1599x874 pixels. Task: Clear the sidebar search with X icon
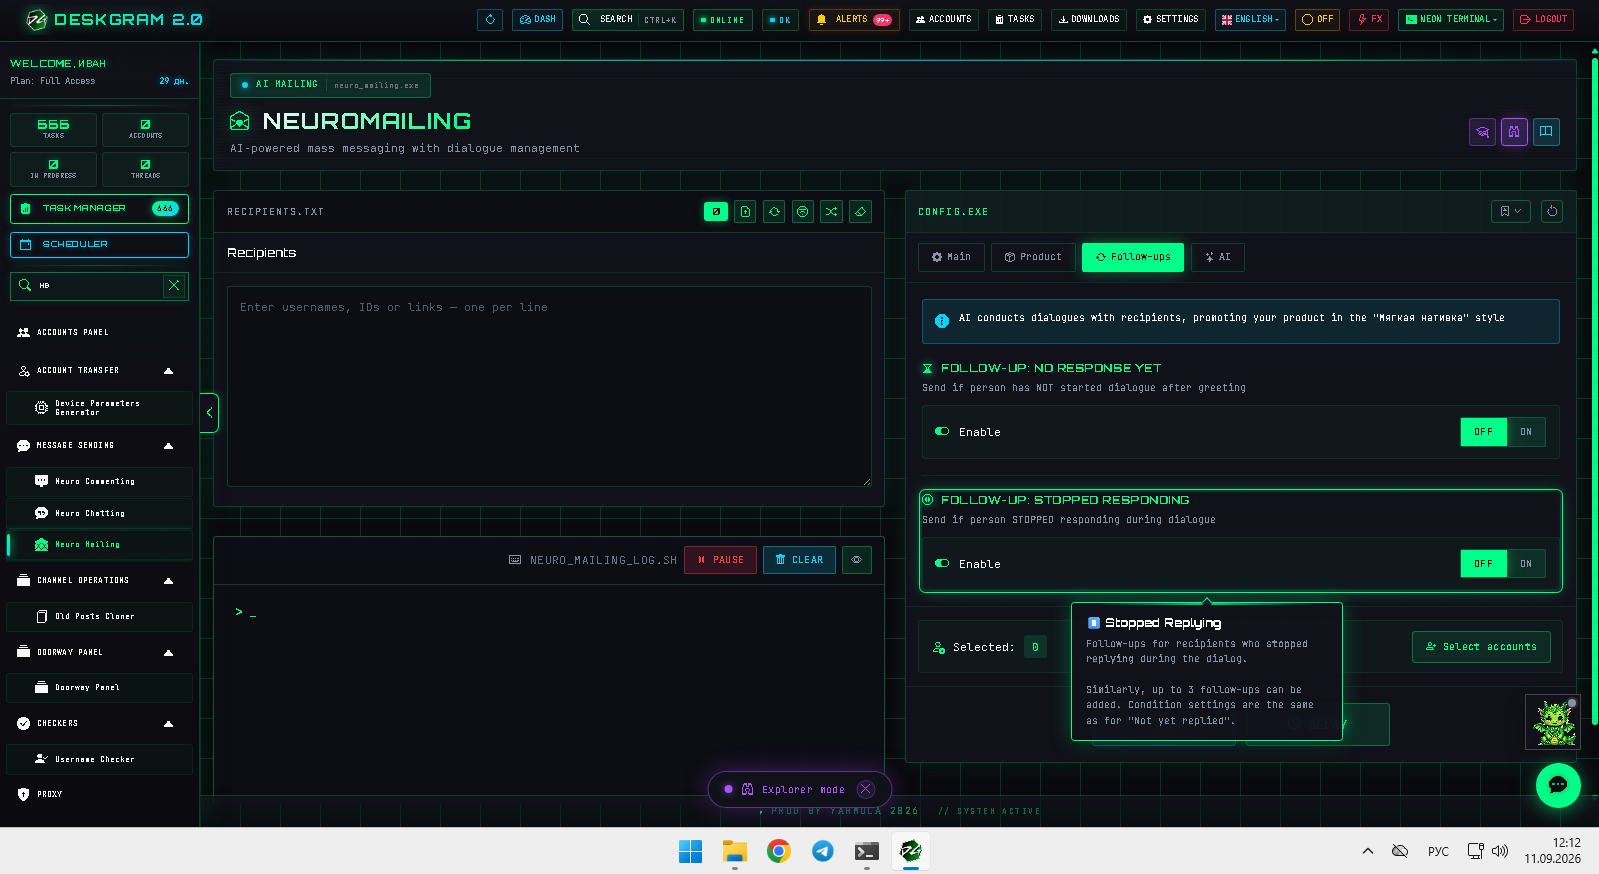(174, 285)
